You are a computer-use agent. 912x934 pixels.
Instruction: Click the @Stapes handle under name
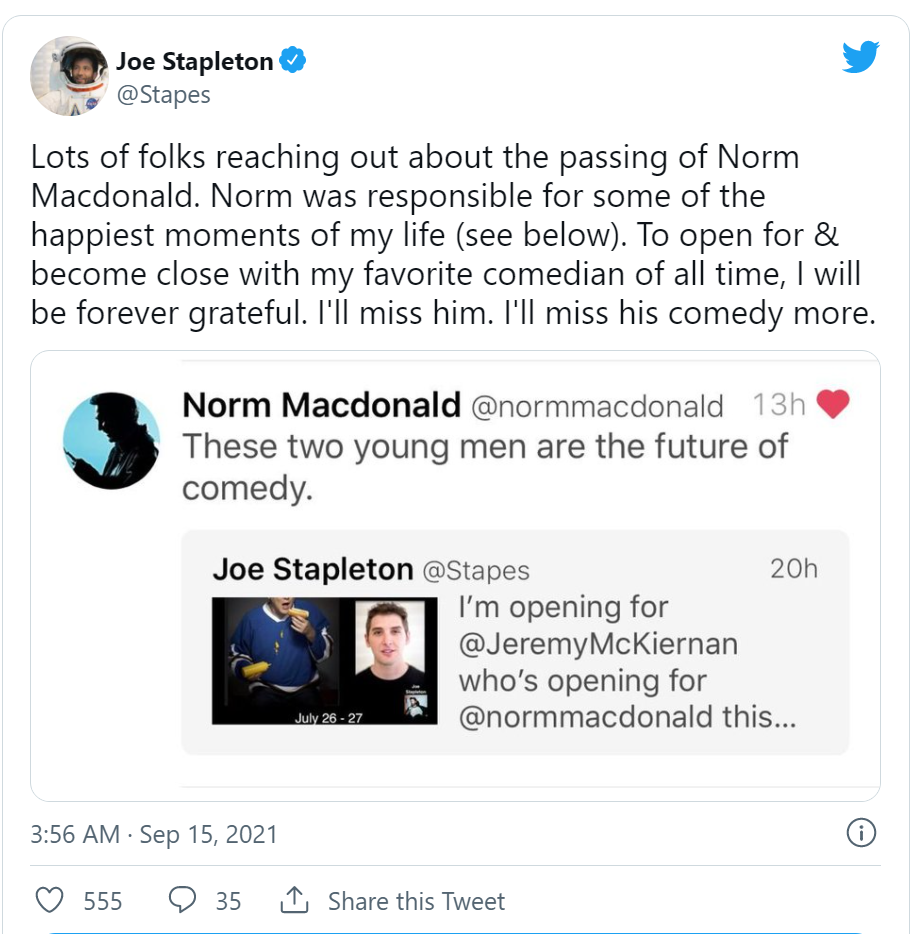pyautogui.click(x=163, y=95)
